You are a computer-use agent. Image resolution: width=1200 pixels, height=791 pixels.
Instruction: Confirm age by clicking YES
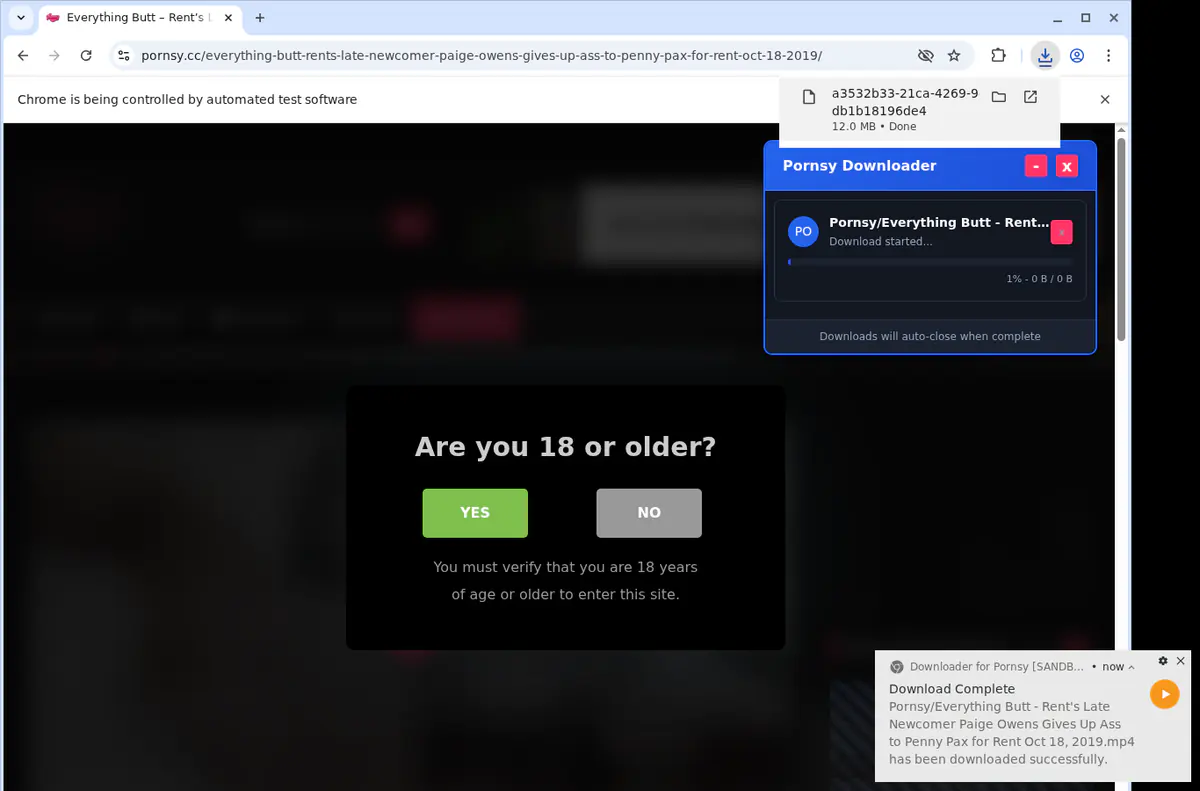click(475, 513)
